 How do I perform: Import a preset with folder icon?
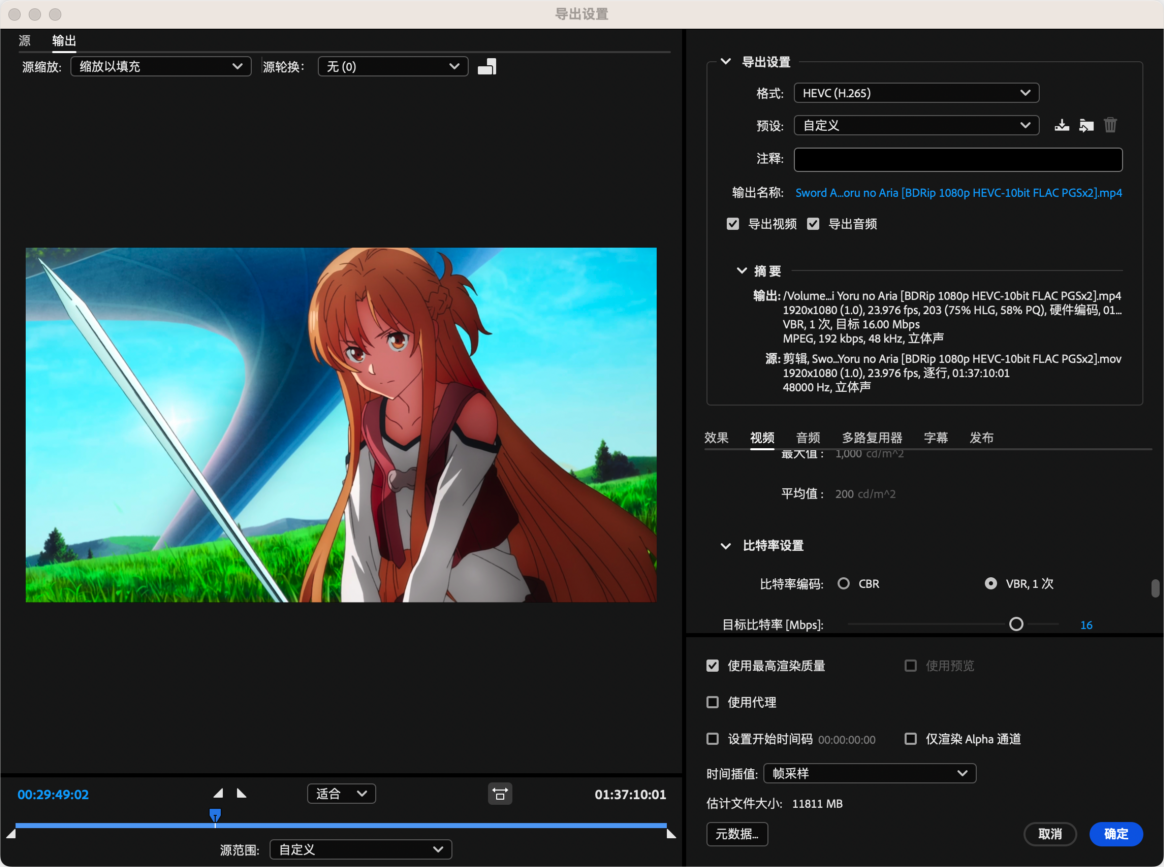pos(1086,125)
